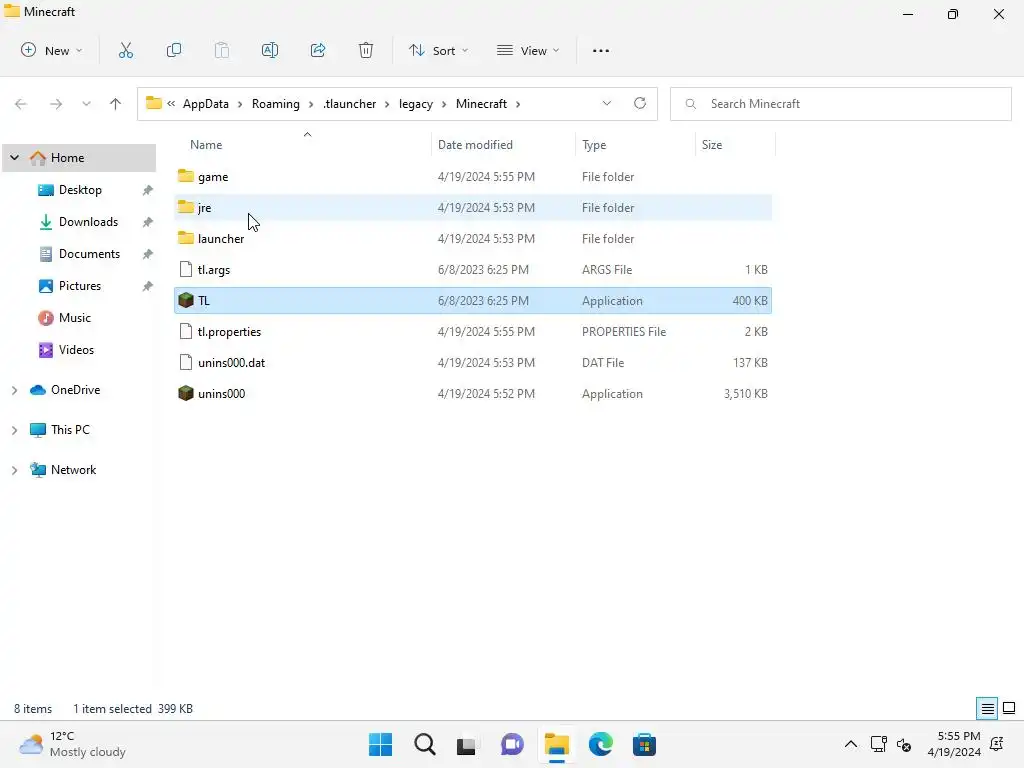Image resolution: width=1024 pixels, height=768 pixels.
Task: Click the Share icon in toolbar
Action: point(318,50)
